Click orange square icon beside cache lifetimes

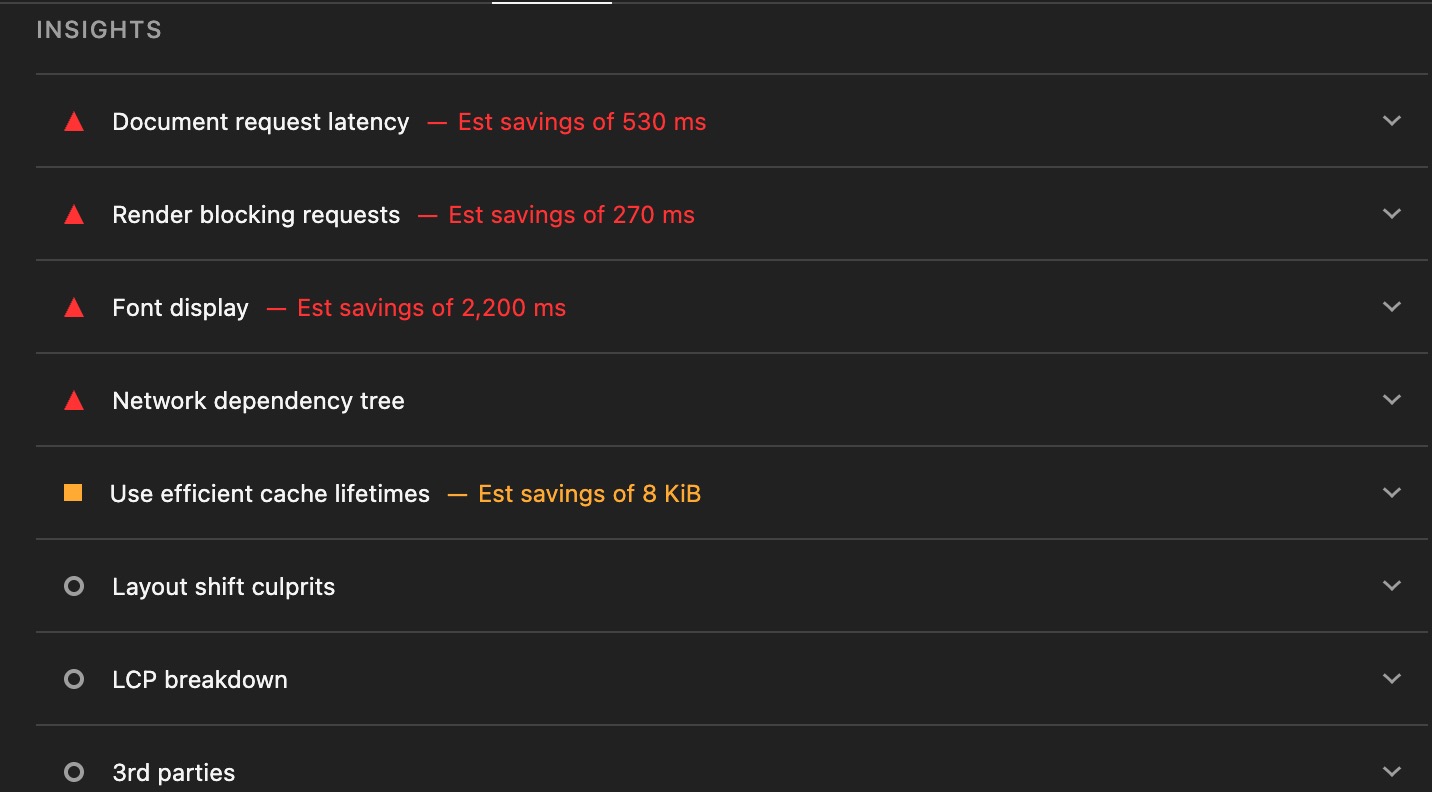click(x=73, y=493)
